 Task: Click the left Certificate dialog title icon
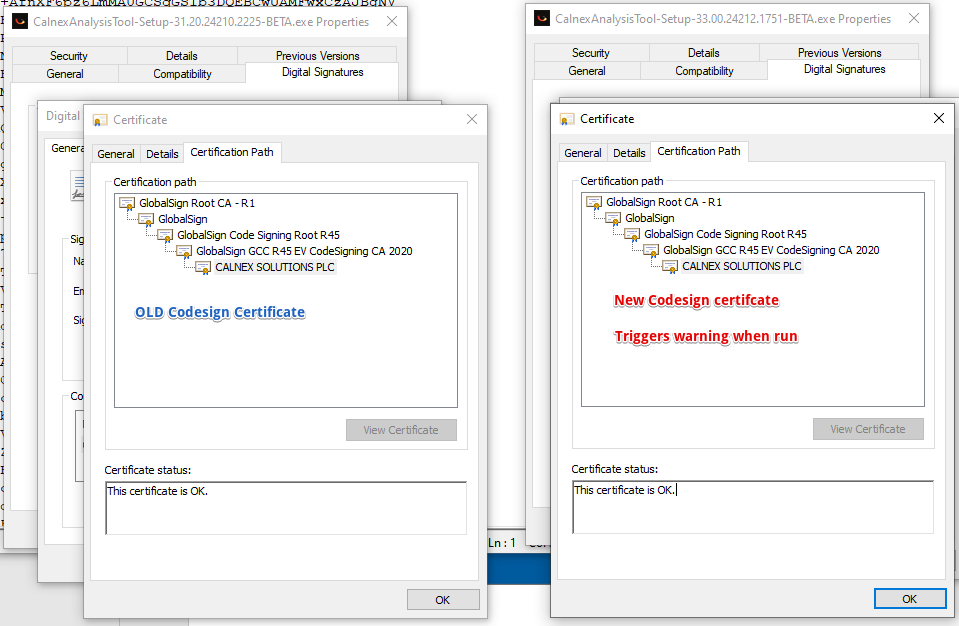(100, 120)
